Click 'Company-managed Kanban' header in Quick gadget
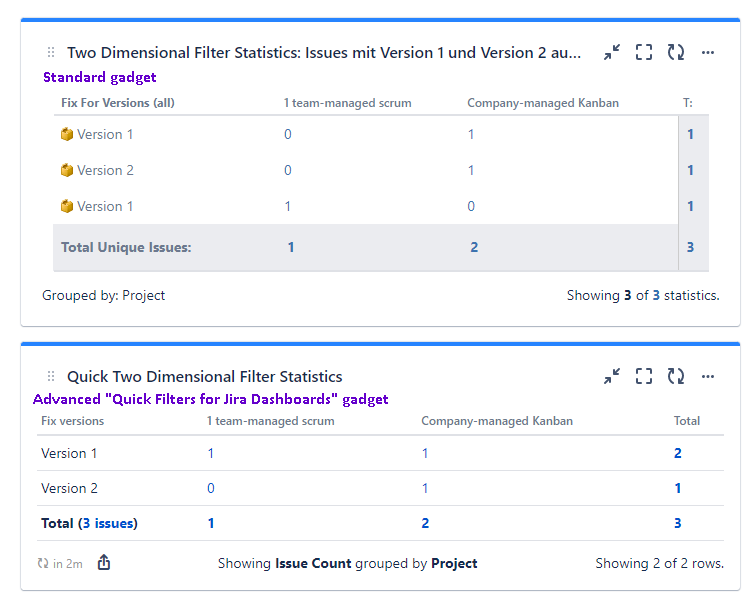 tap(497, 421)
